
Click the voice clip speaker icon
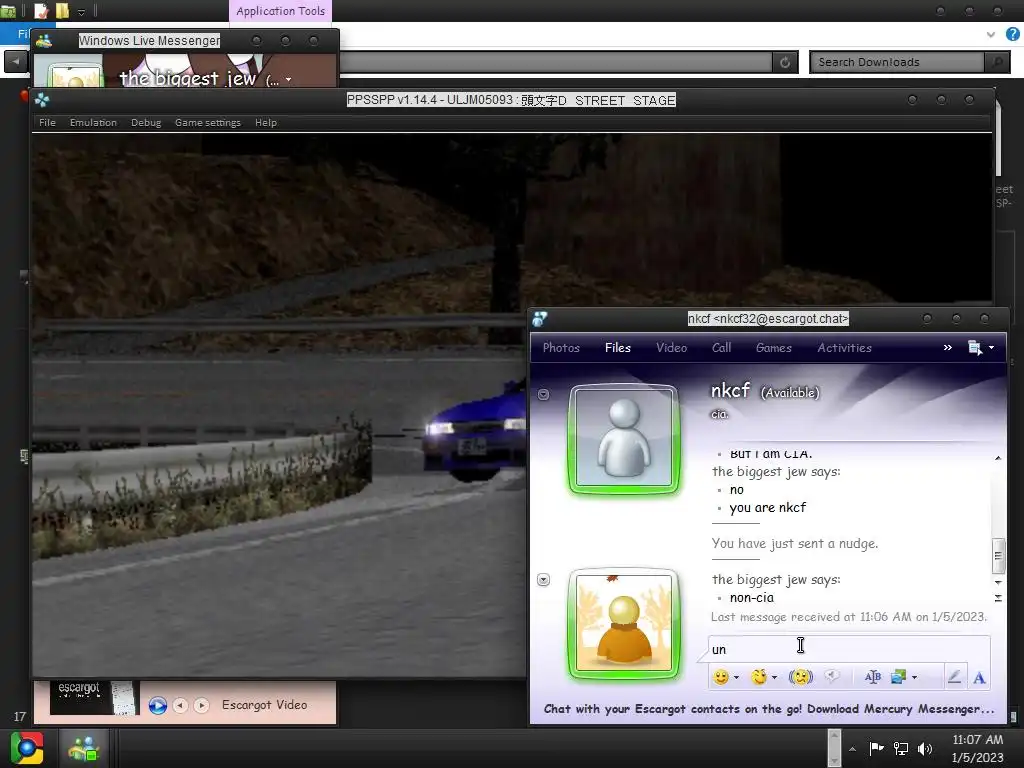pos(832,677)
